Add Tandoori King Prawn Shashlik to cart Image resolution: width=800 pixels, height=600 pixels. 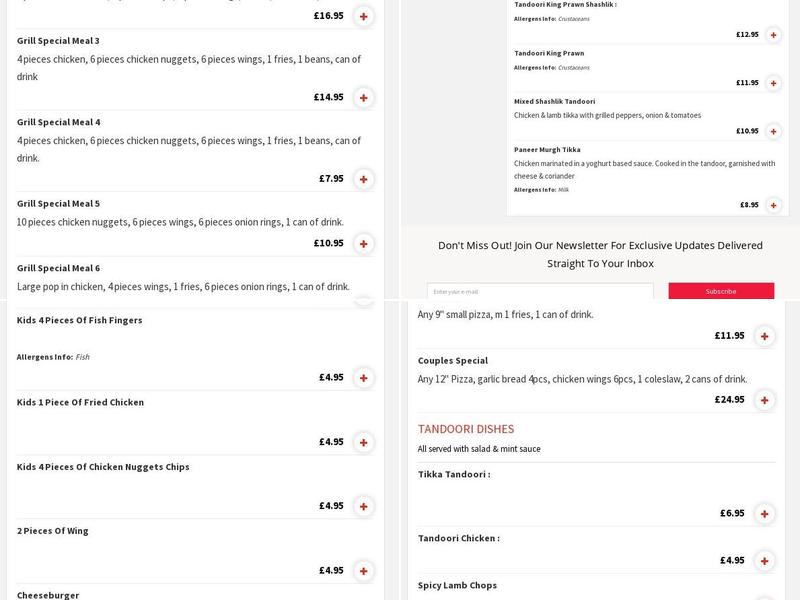coord(771,33)
